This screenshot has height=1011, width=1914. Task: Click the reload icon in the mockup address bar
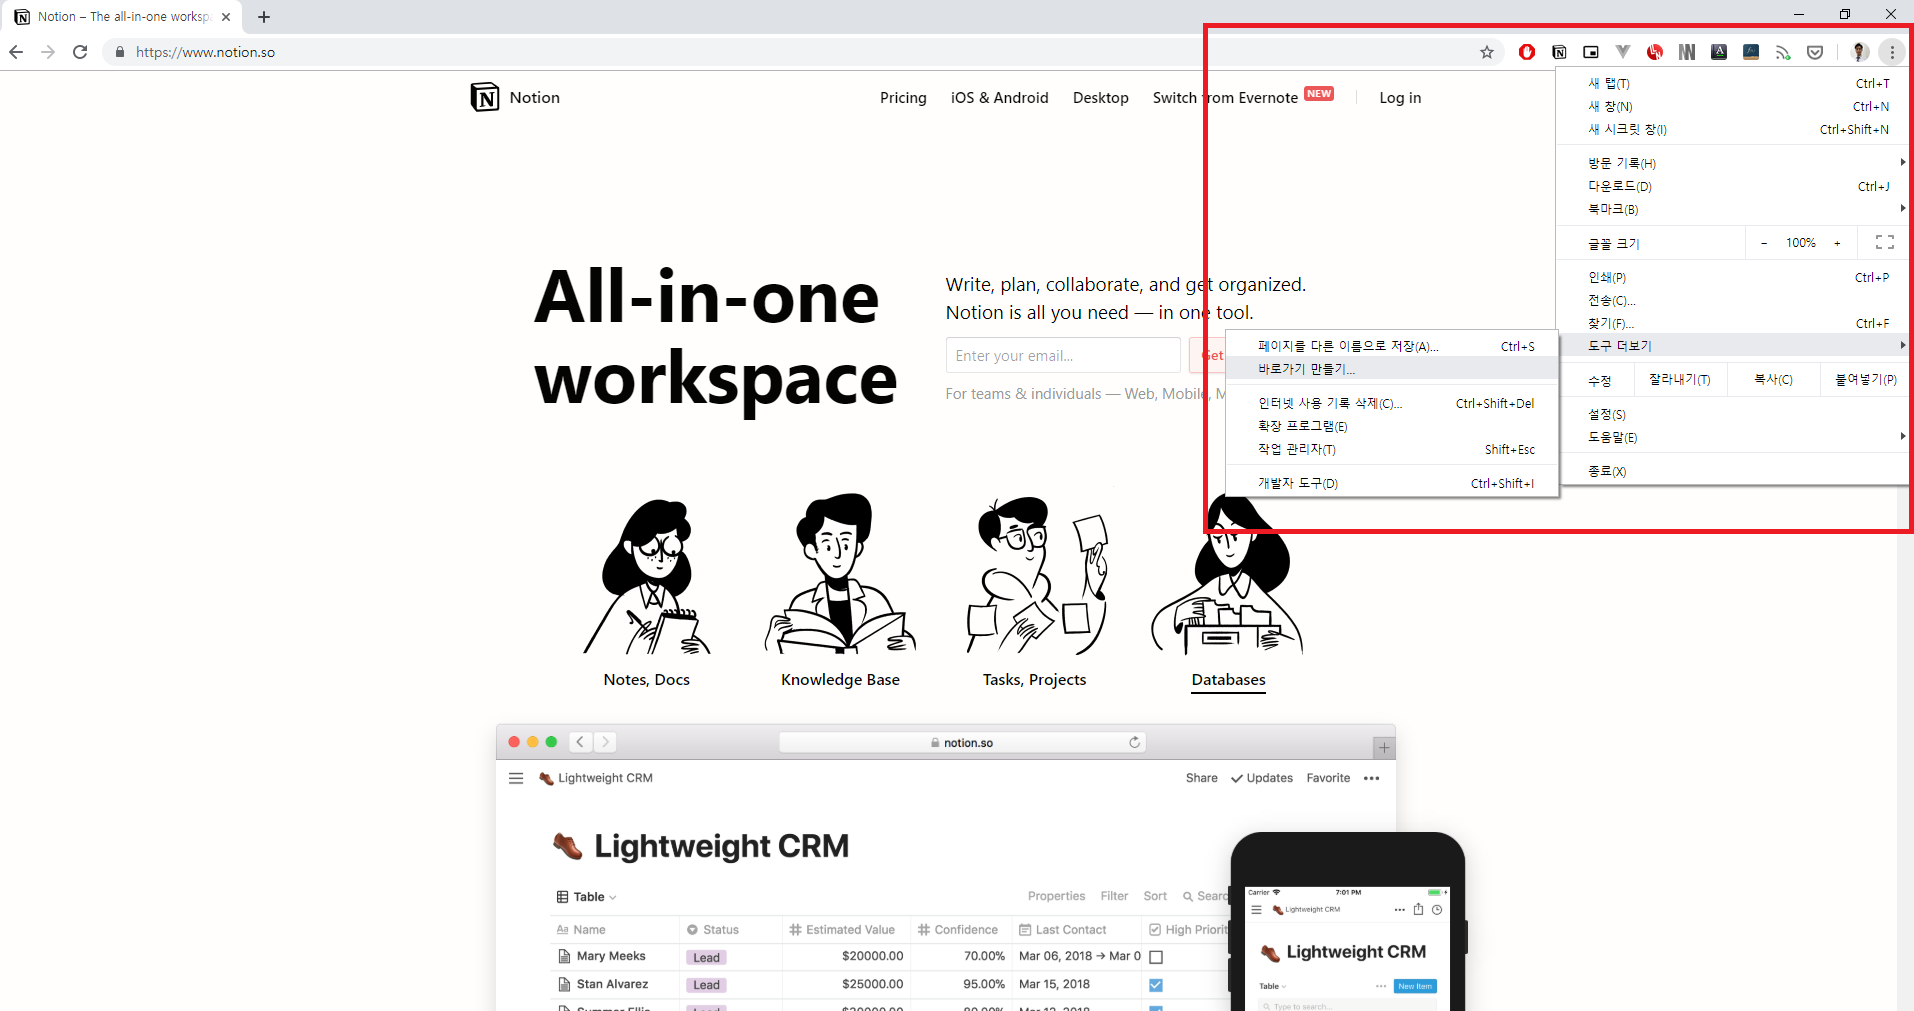[x=1134, y=742]
